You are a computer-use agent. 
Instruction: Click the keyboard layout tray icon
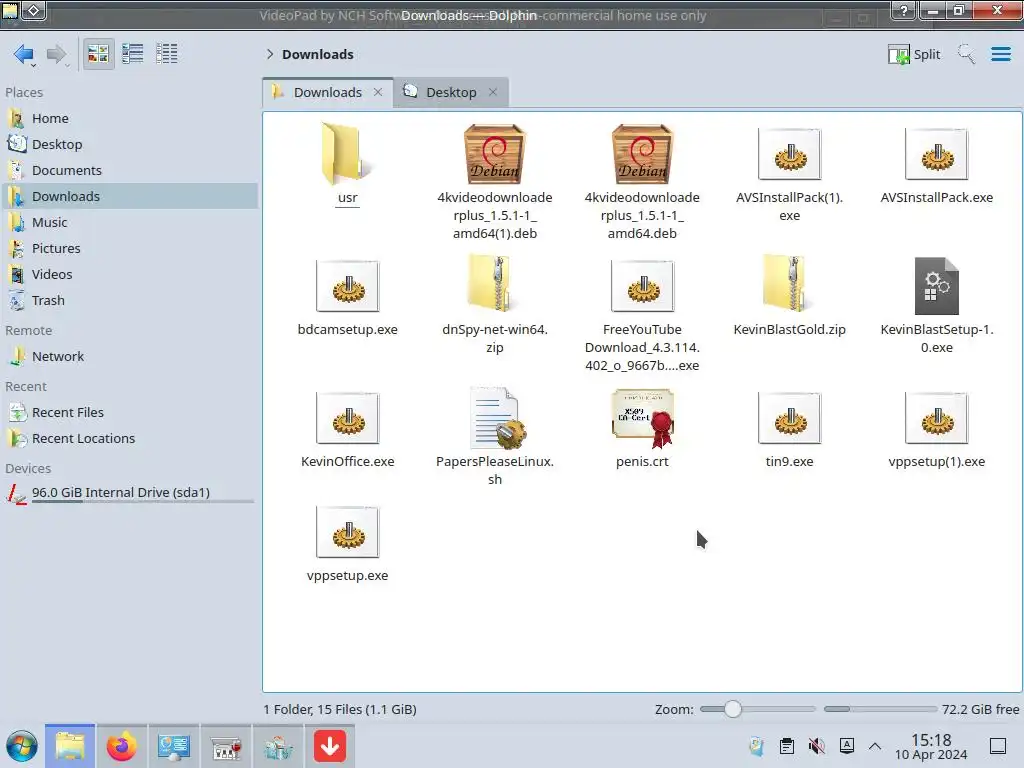pos(846,746)
